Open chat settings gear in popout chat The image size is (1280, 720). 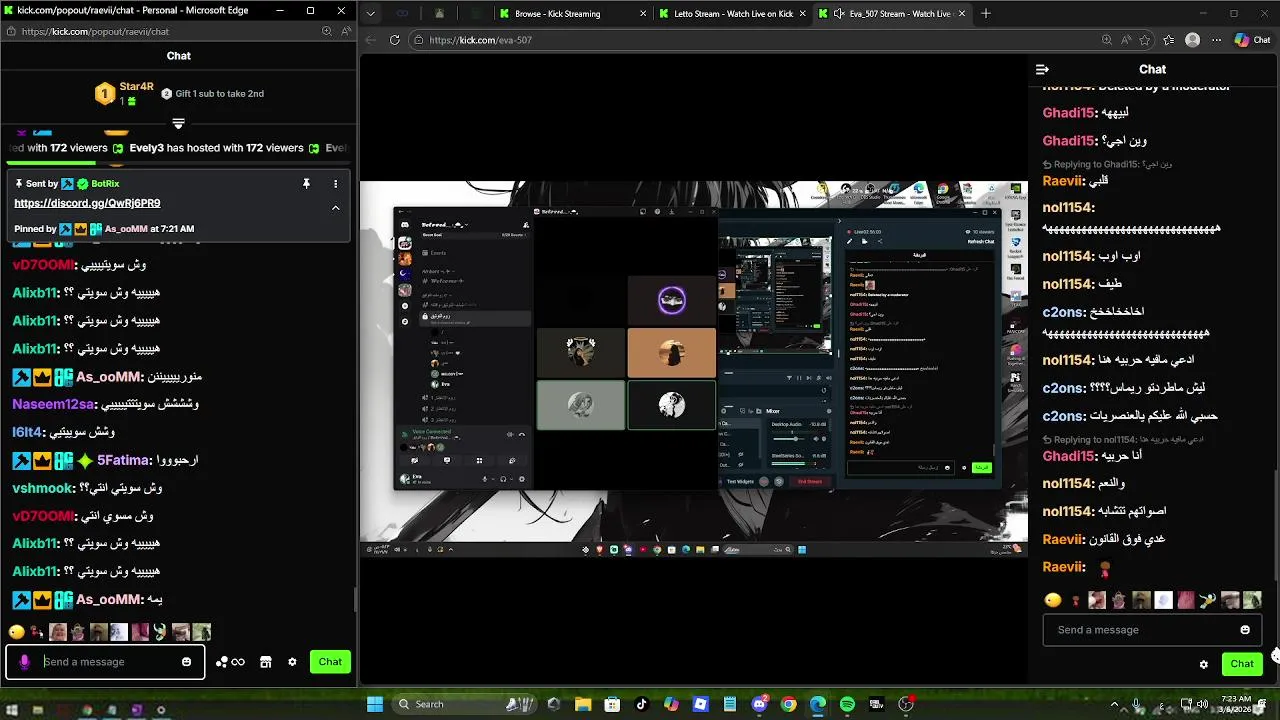coord(292,662)
